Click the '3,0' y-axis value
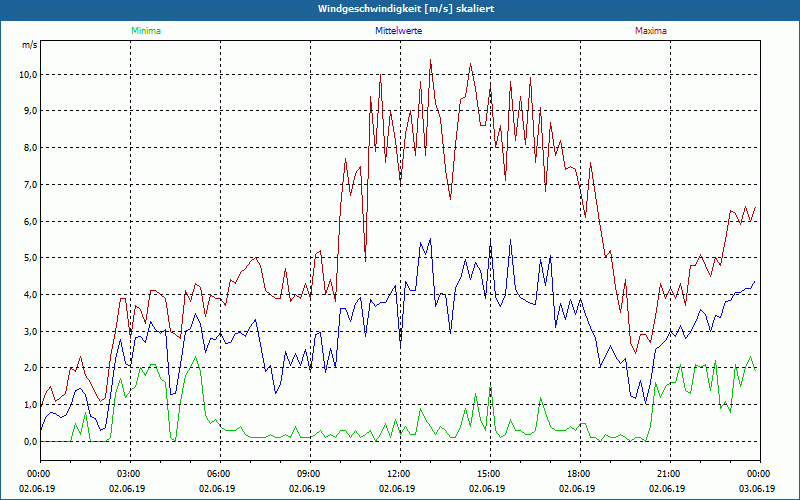 click(31, 332)
